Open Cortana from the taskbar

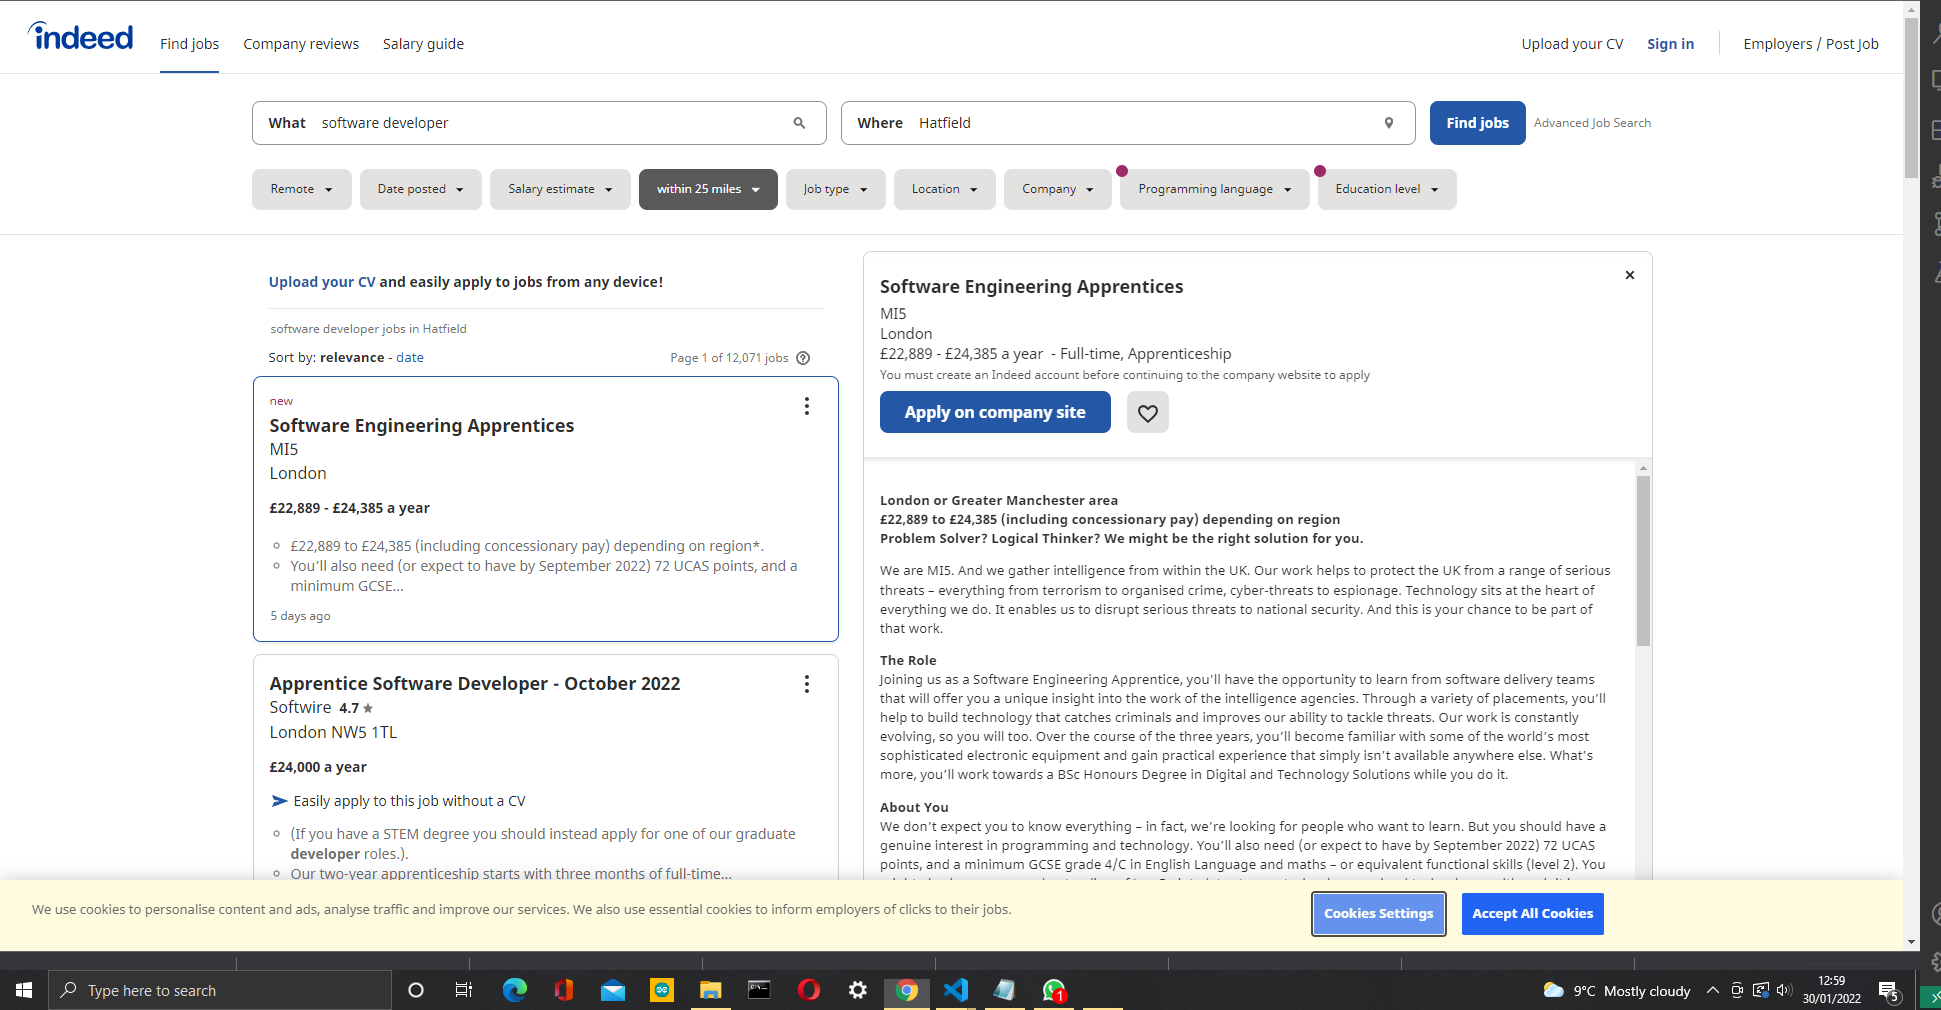coord(416,990)
